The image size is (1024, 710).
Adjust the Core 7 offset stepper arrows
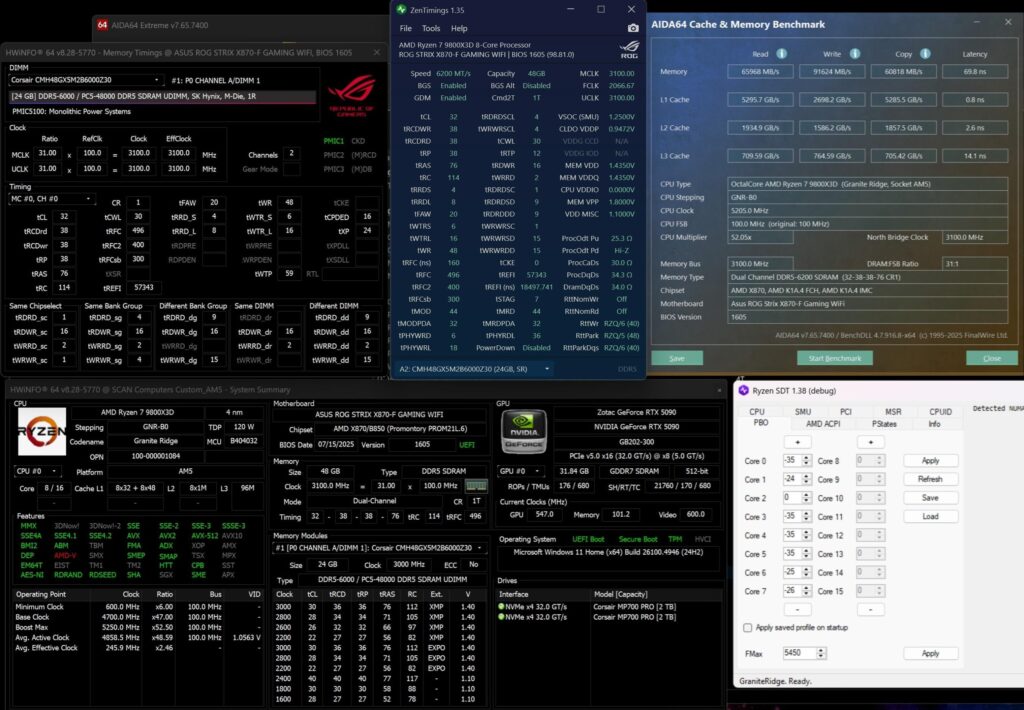[x=806, y=591]
